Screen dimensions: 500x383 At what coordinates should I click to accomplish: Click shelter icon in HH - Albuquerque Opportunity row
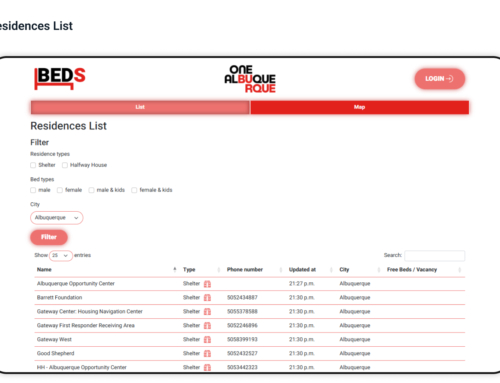207,367
